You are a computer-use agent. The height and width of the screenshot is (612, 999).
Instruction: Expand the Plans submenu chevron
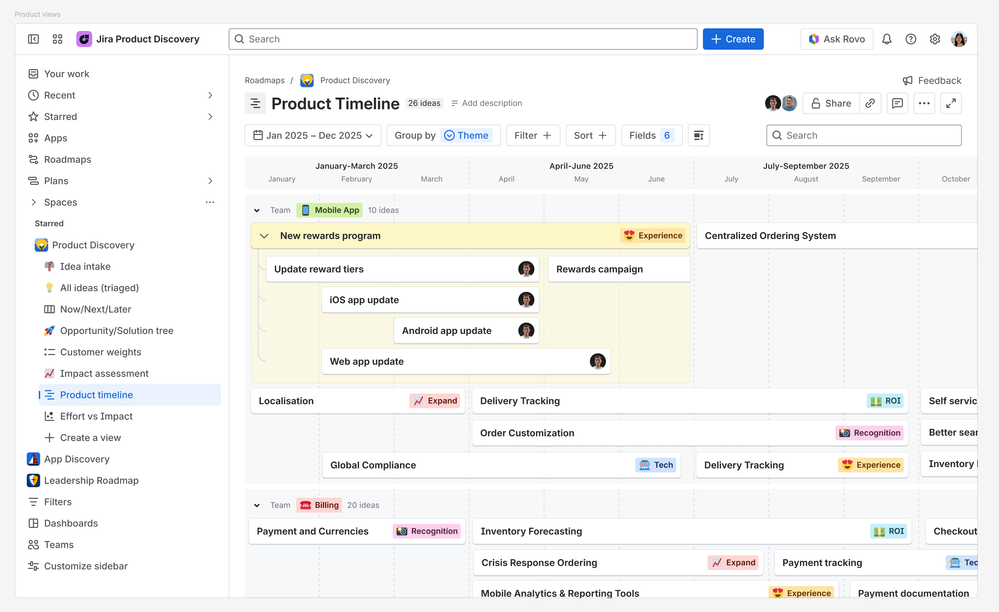pyautogui.click(x=210, y=181)
